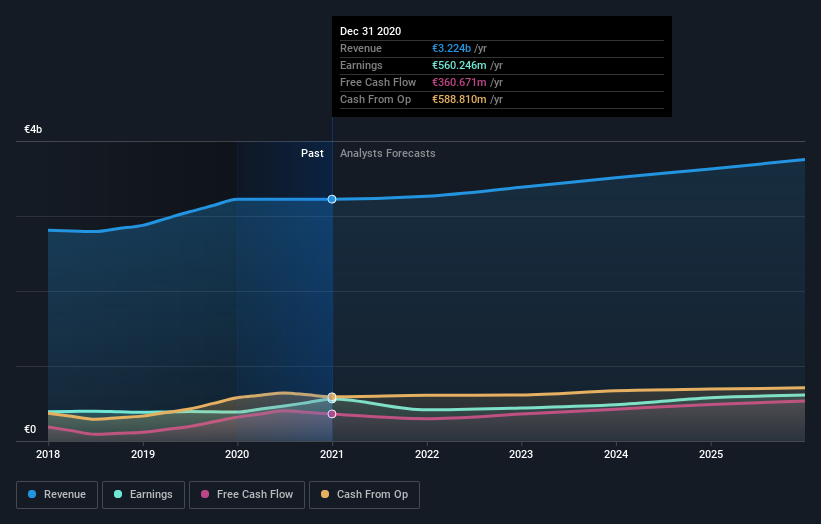Click the 2018 x-axis label
The width and height of the screenshot is (821, 524).
(48, 454)
